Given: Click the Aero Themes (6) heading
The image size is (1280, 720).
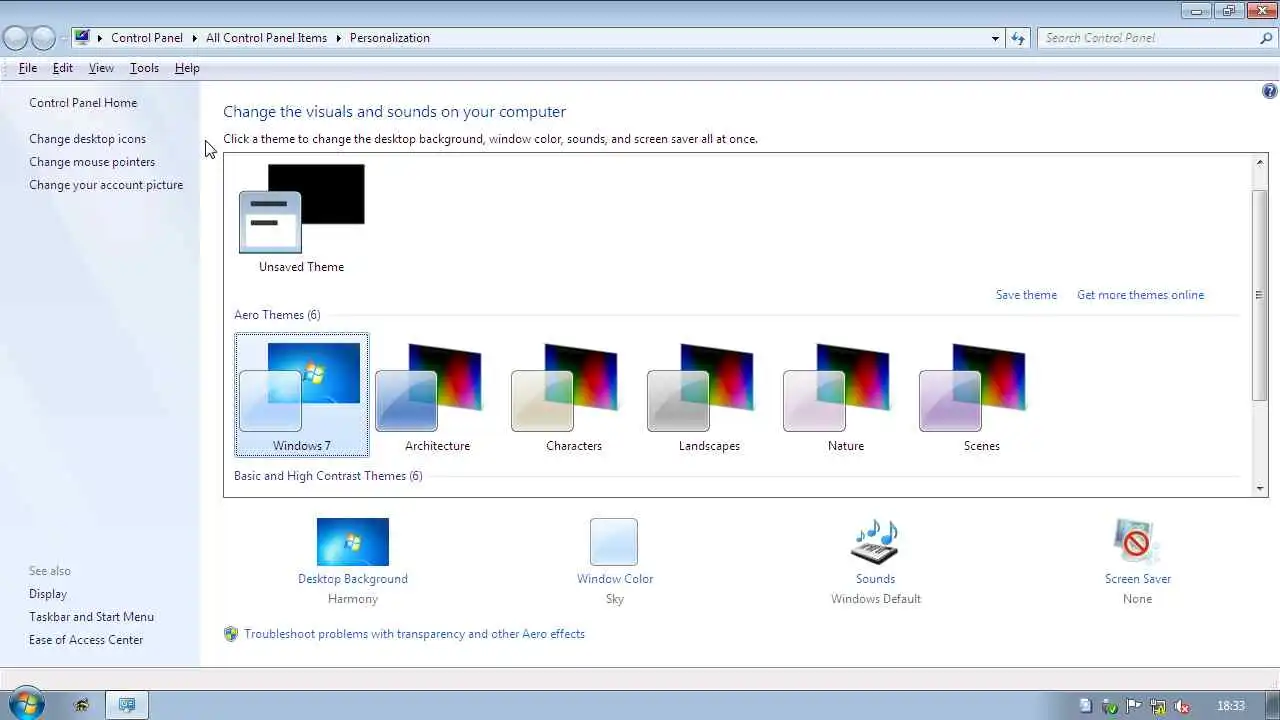Looking at the screenshot, I should [x=277, y=315].
